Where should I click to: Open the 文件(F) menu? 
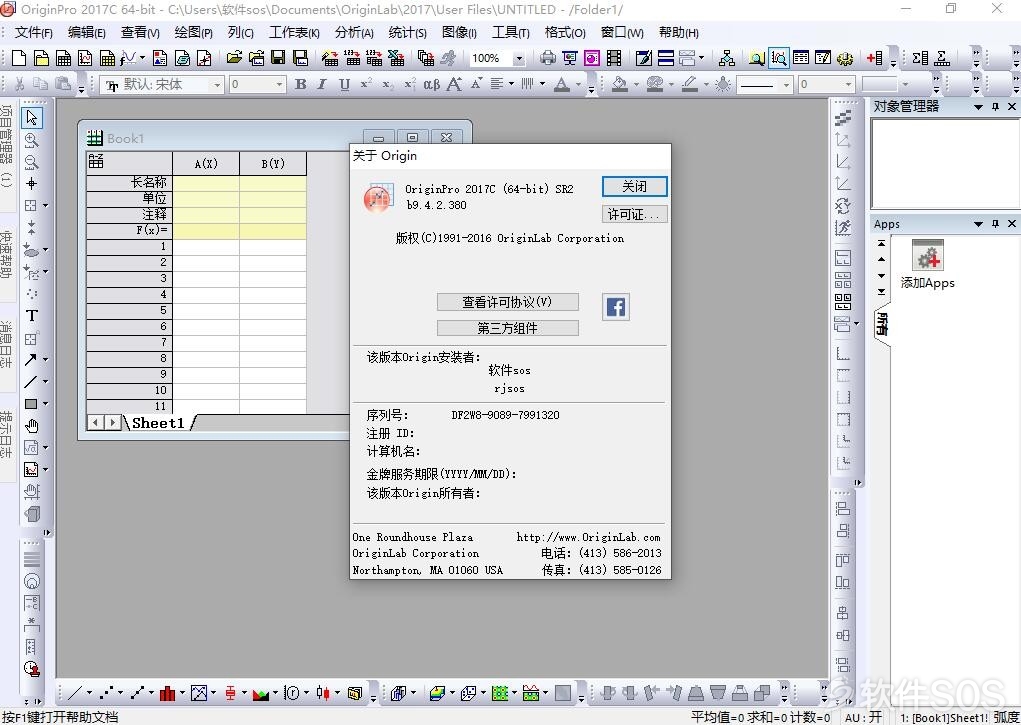point(33,33)
